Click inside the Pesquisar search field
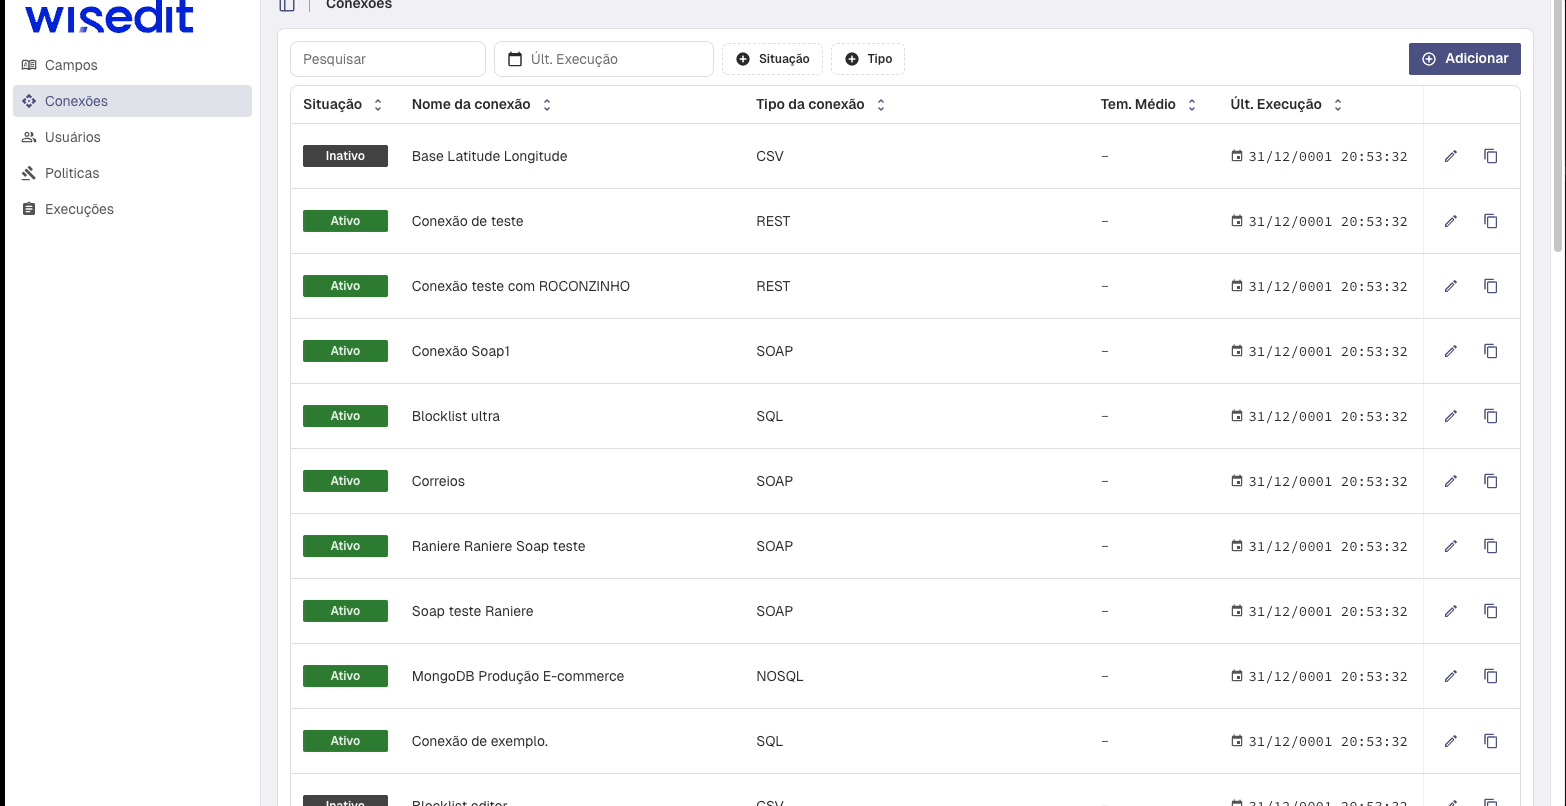This screenshot has height=806, width=1566. [x=387, y=59]
